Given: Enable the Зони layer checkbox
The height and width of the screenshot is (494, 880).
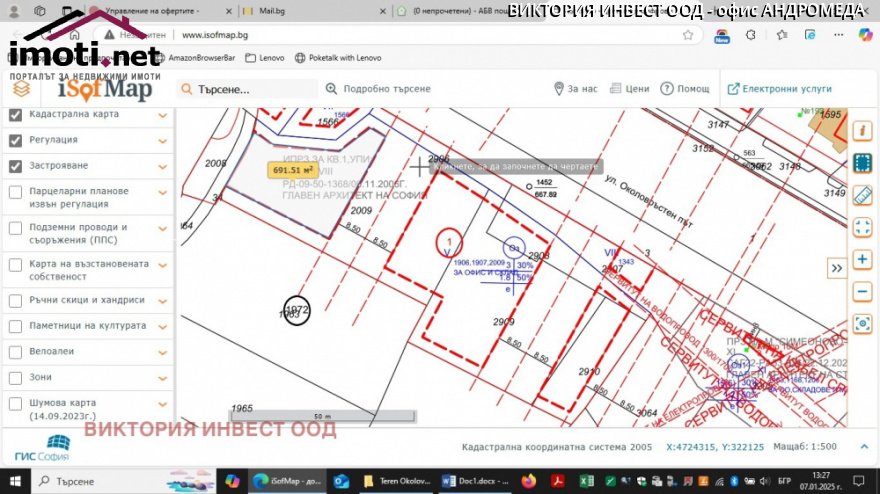Looking at the screenshot, I should [16, 378].
